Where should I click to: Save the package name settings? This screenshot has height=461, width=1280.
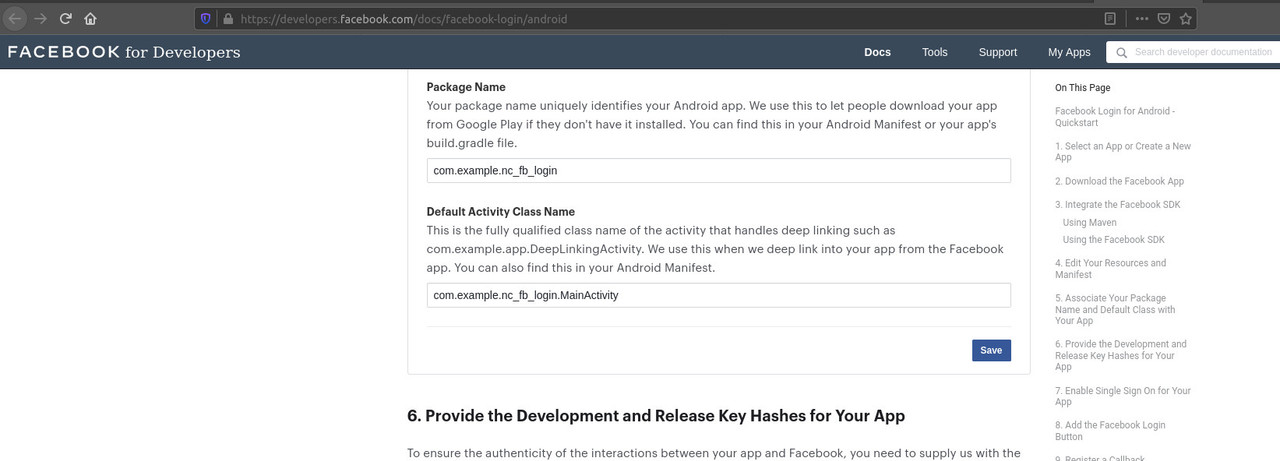pyautogui.click(x=991, y=350)
